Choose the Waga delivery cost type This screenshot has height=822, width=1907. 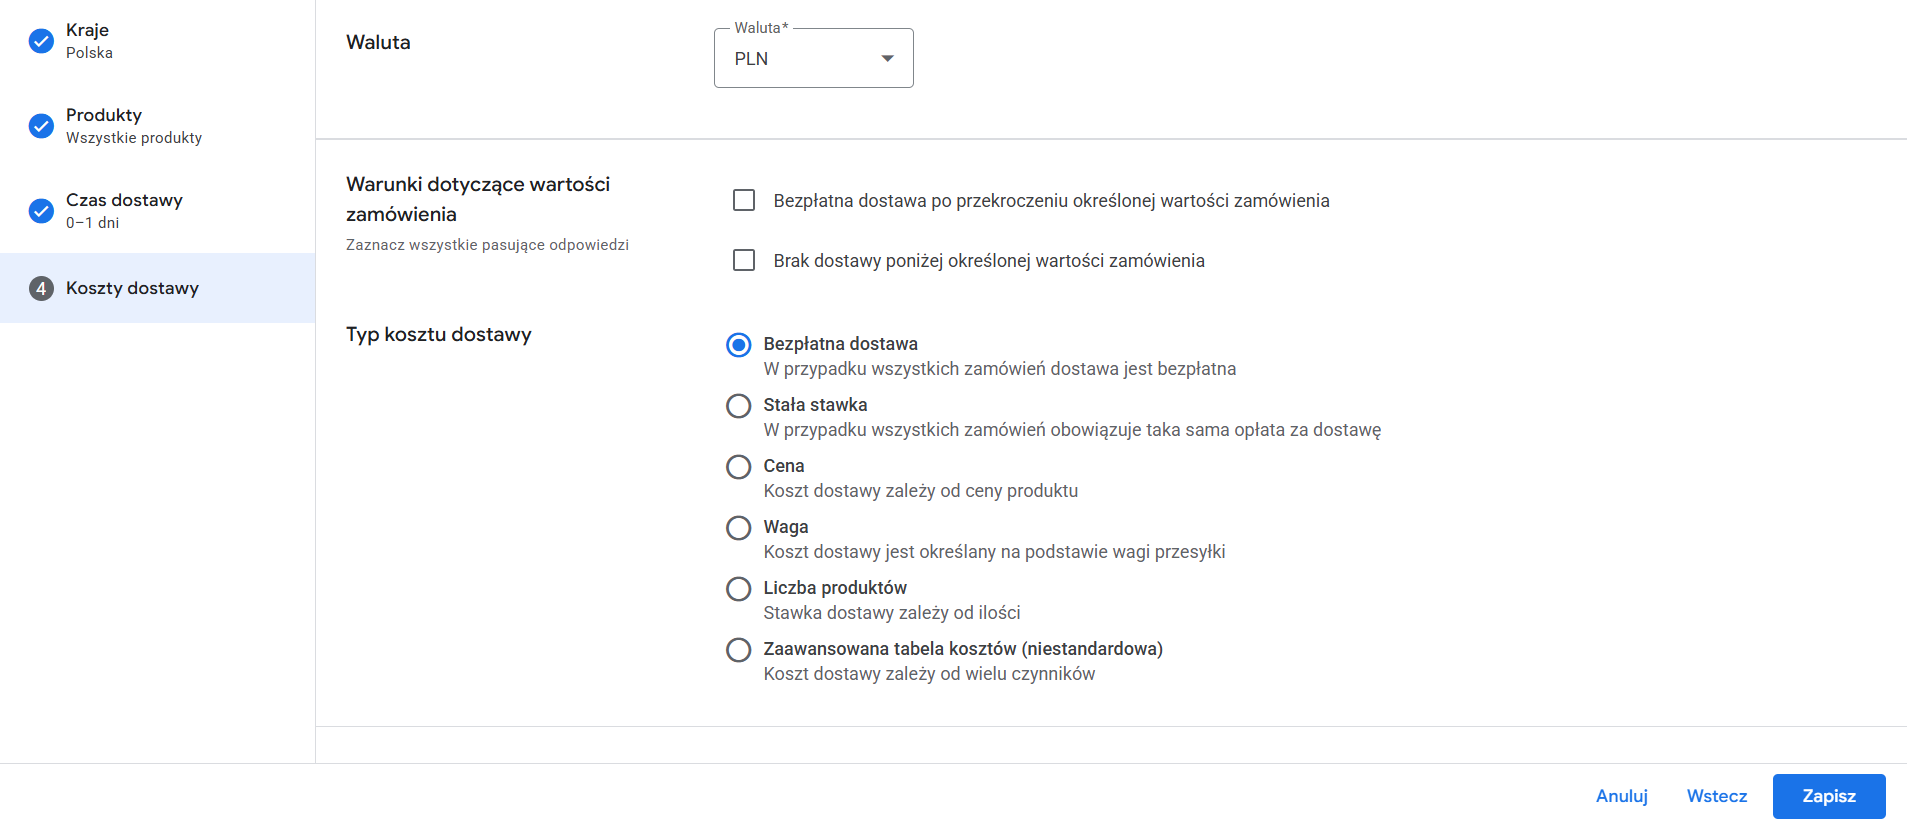point(739,528)
